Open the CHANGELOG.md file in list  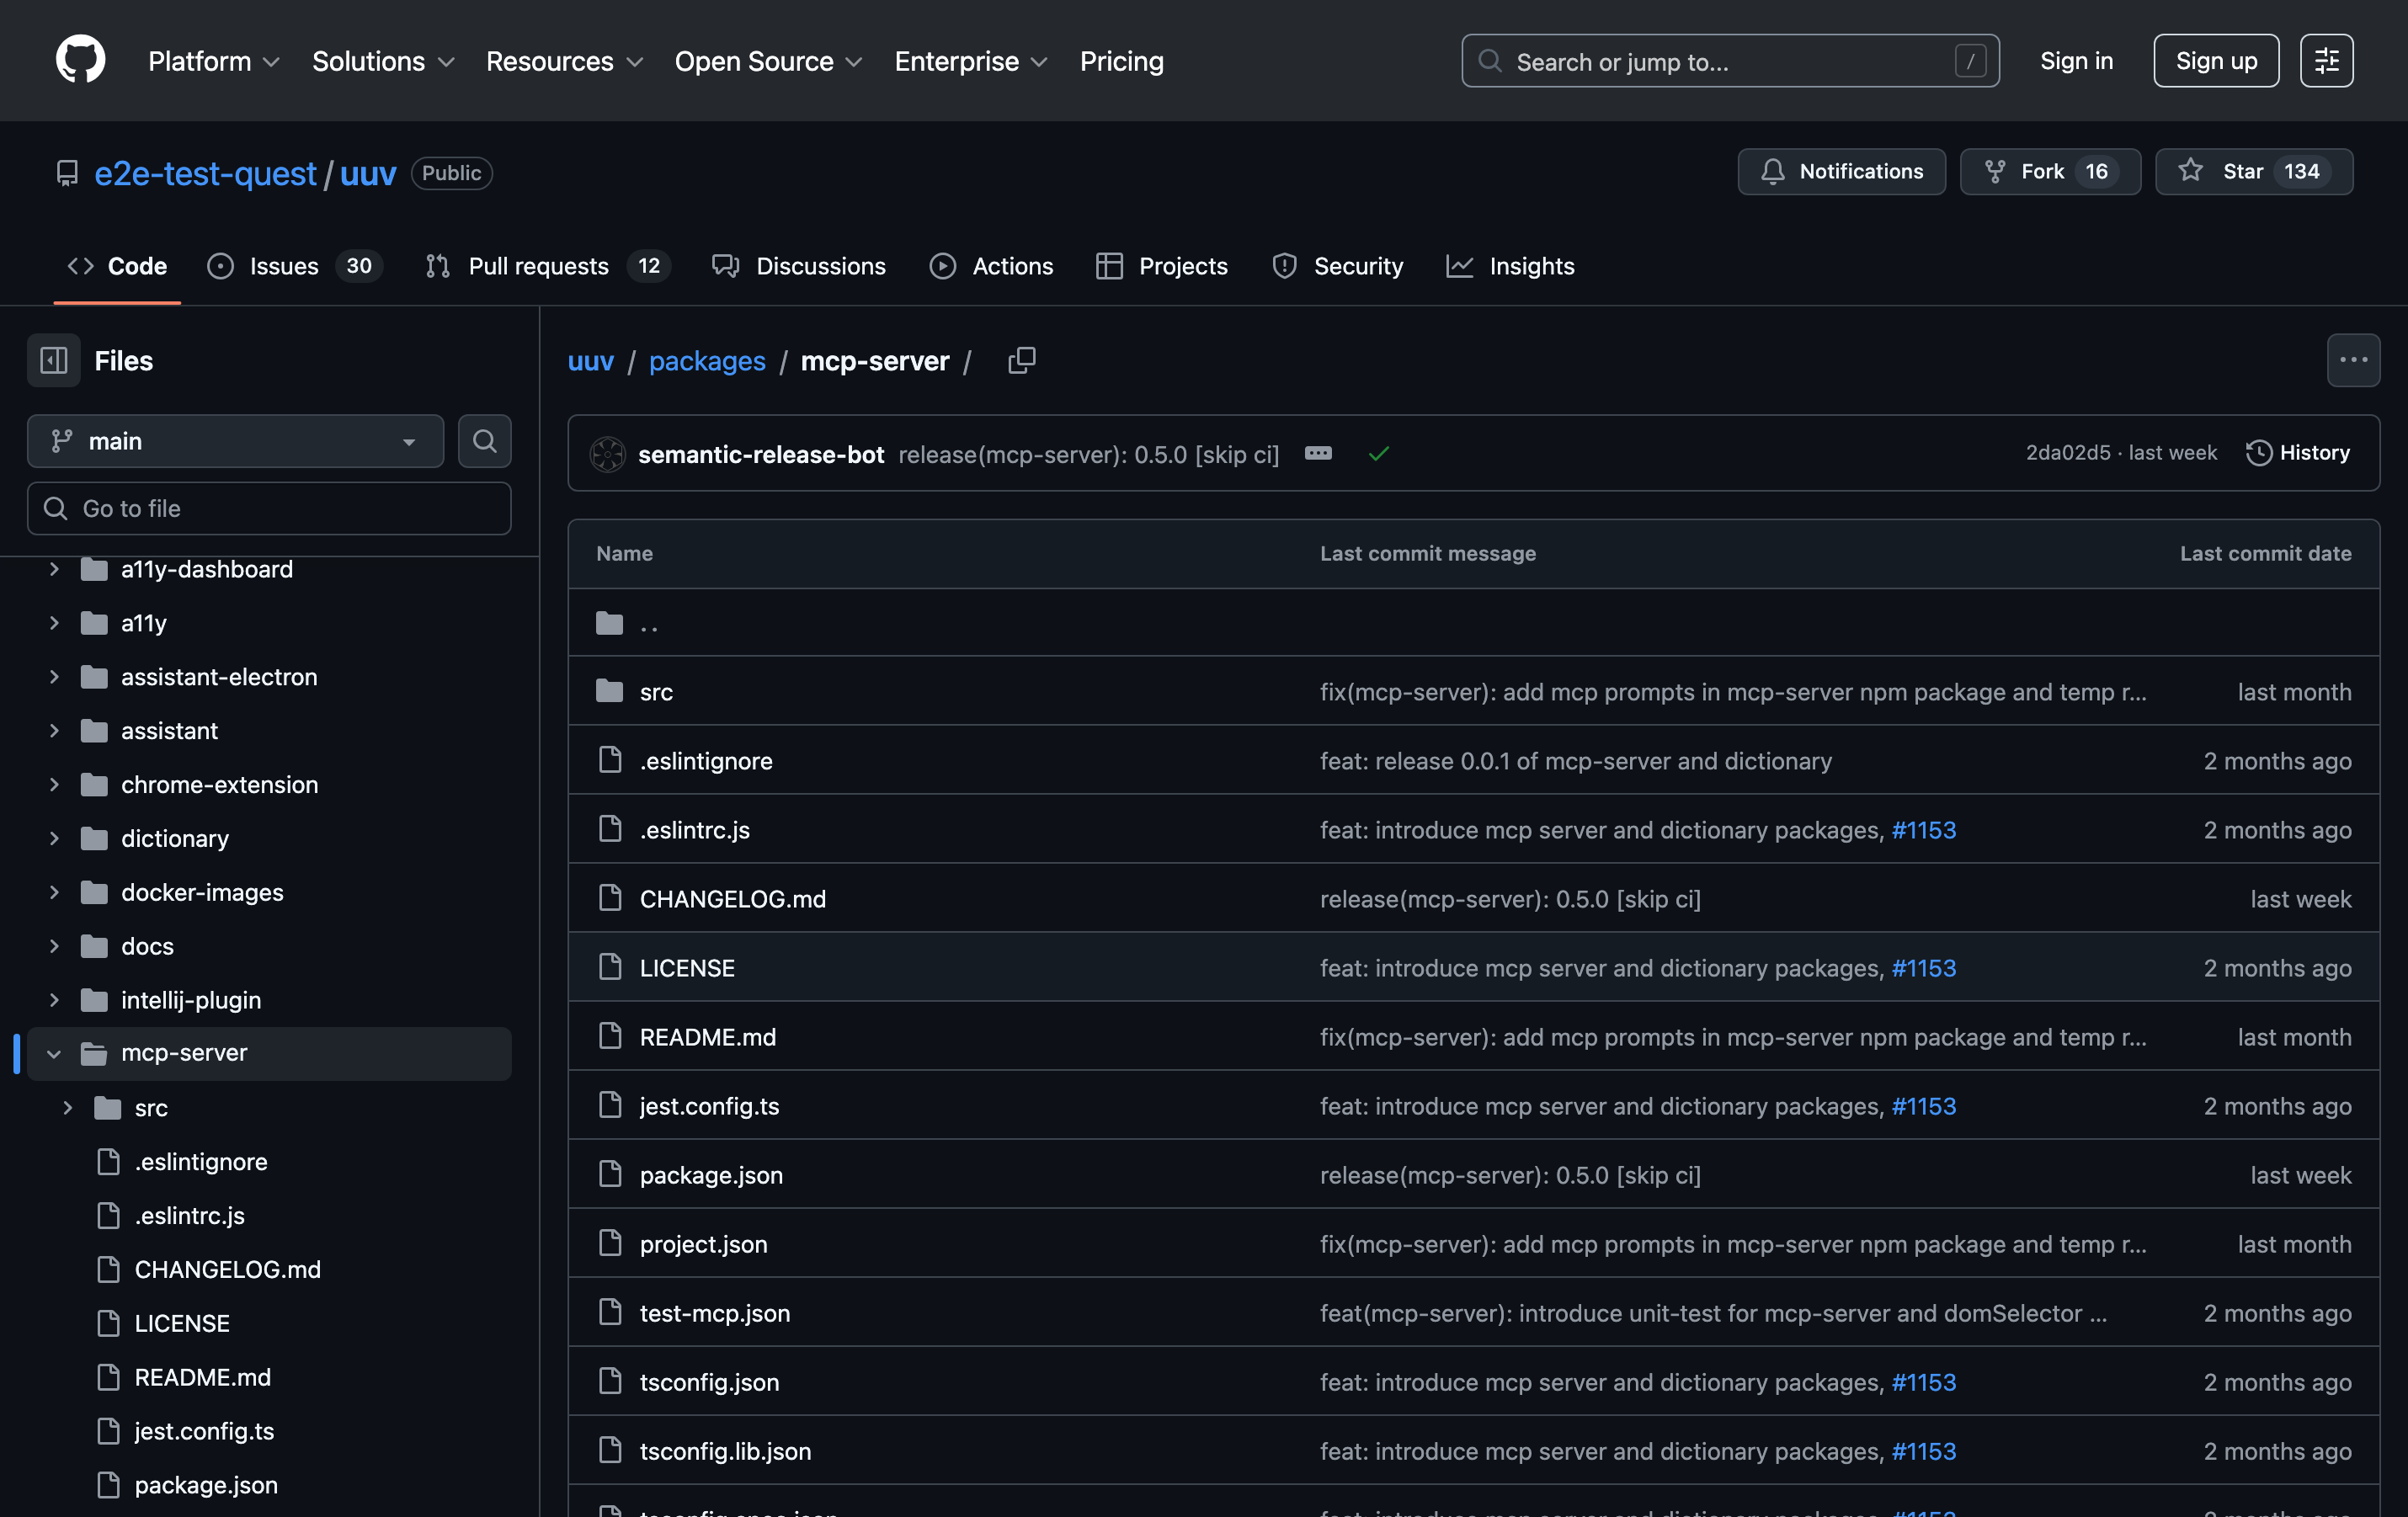tap(732, 899)
